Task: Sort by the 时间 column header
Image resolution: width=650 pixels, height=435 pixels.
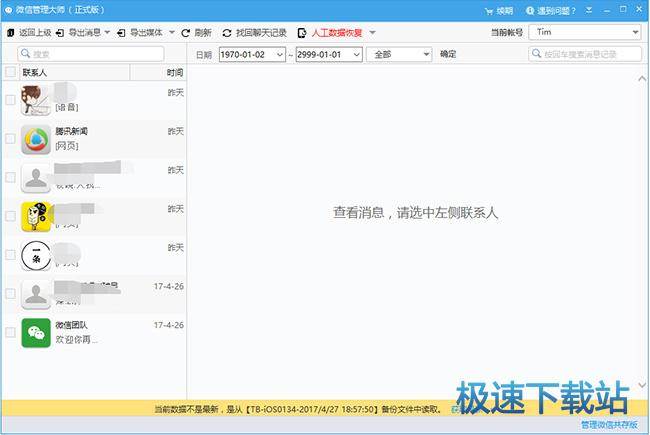Action: [x=174, y=73]
